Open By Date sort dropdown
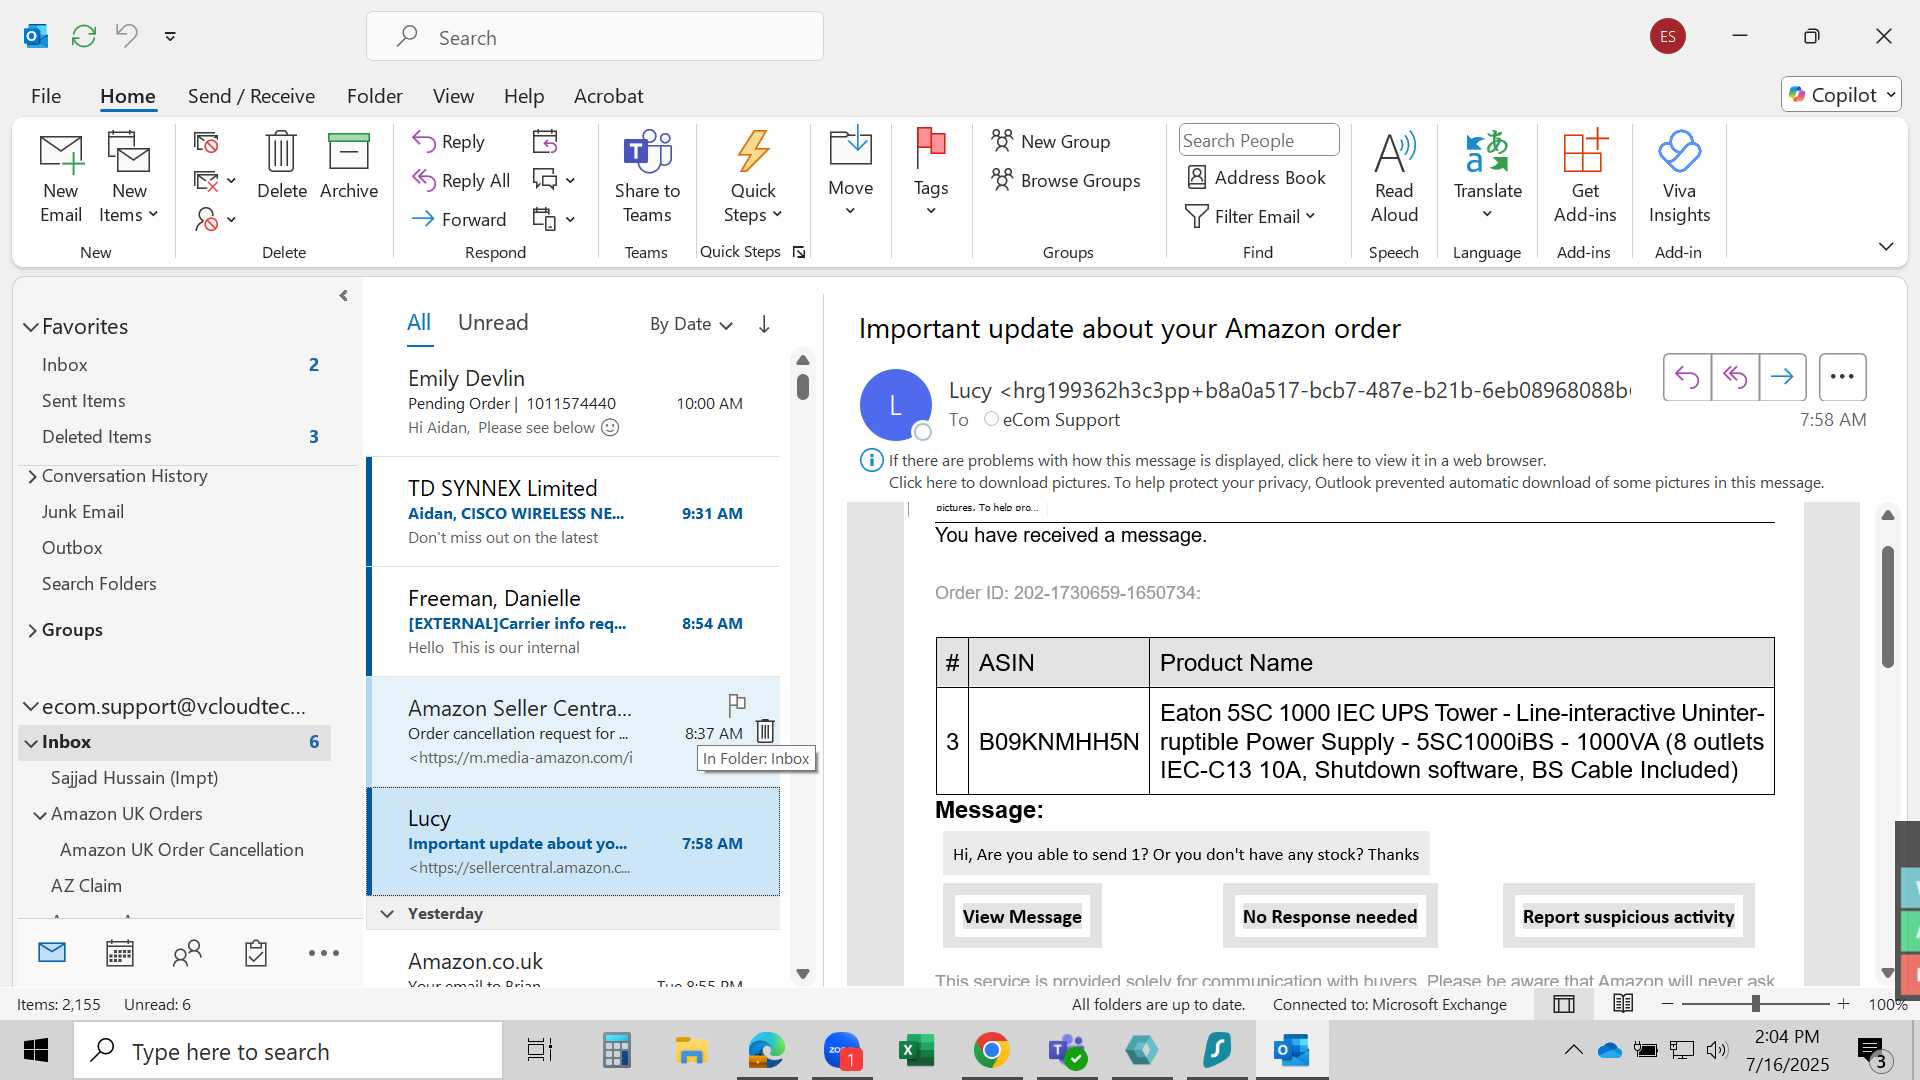This screenshot has height=1080, width=1920. pyautogui.click(x=691, y=324)
